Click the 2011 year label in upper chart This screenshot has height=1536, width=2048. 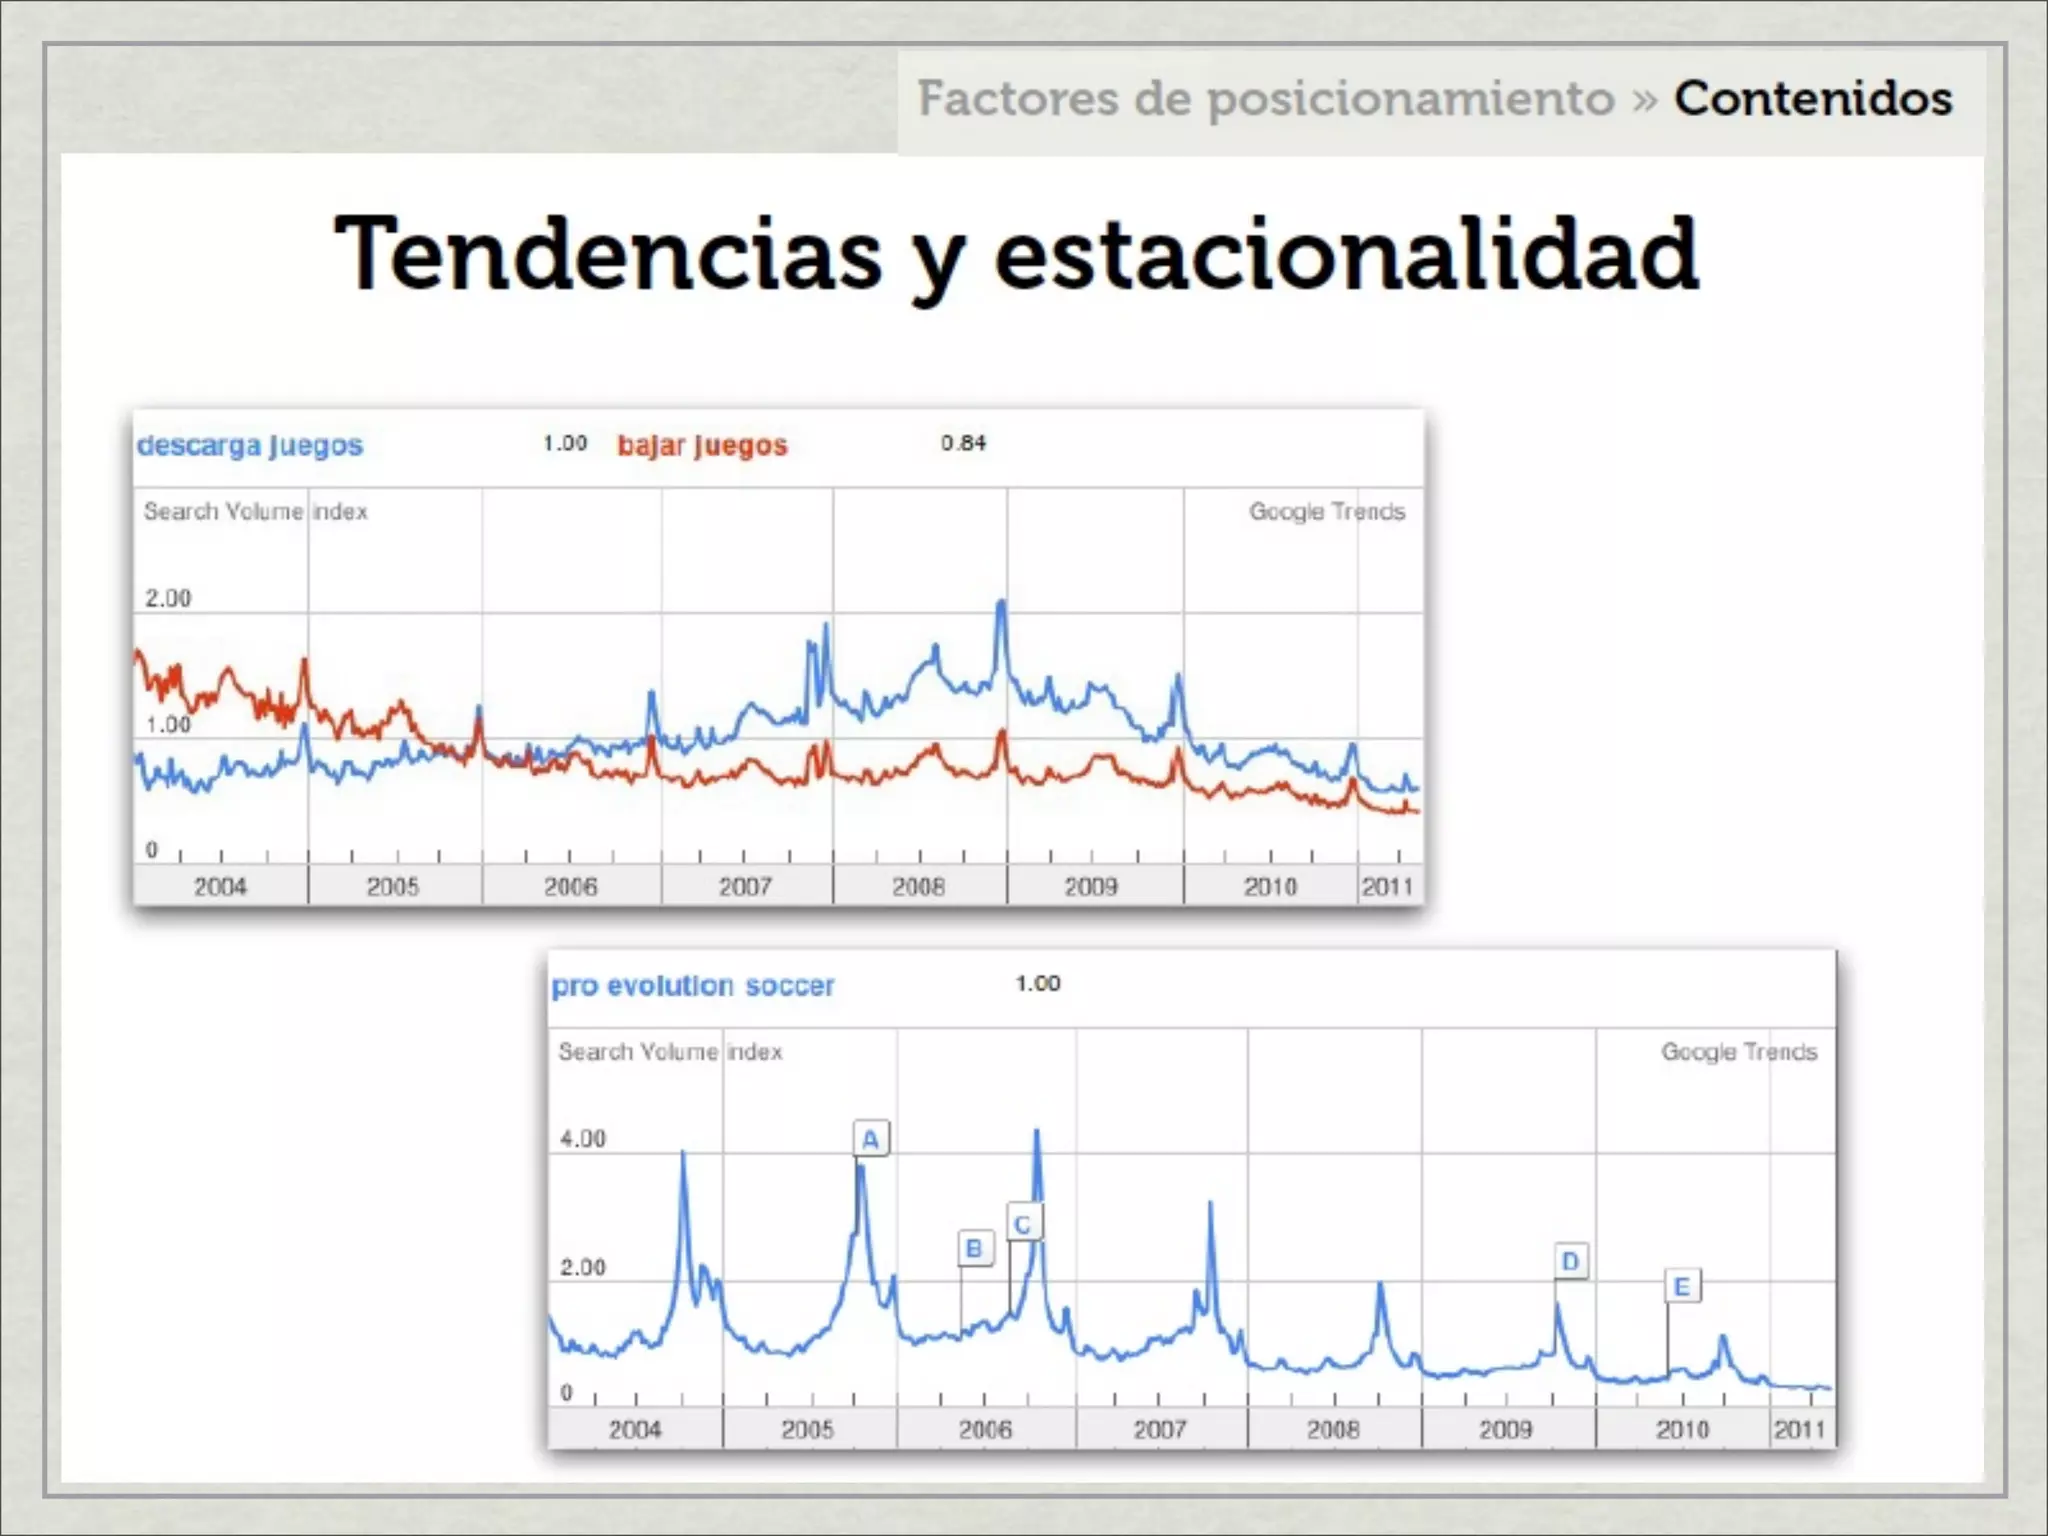click(1387, 886)
